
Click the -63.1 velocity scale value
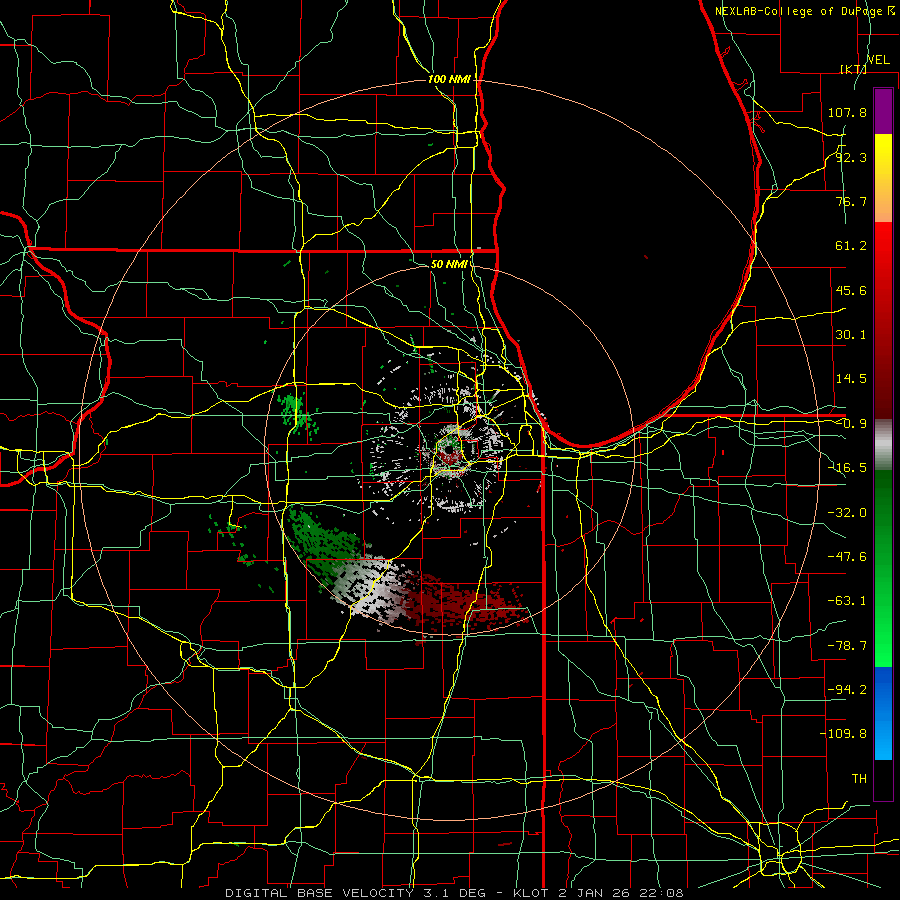click(x=847, y=601)
